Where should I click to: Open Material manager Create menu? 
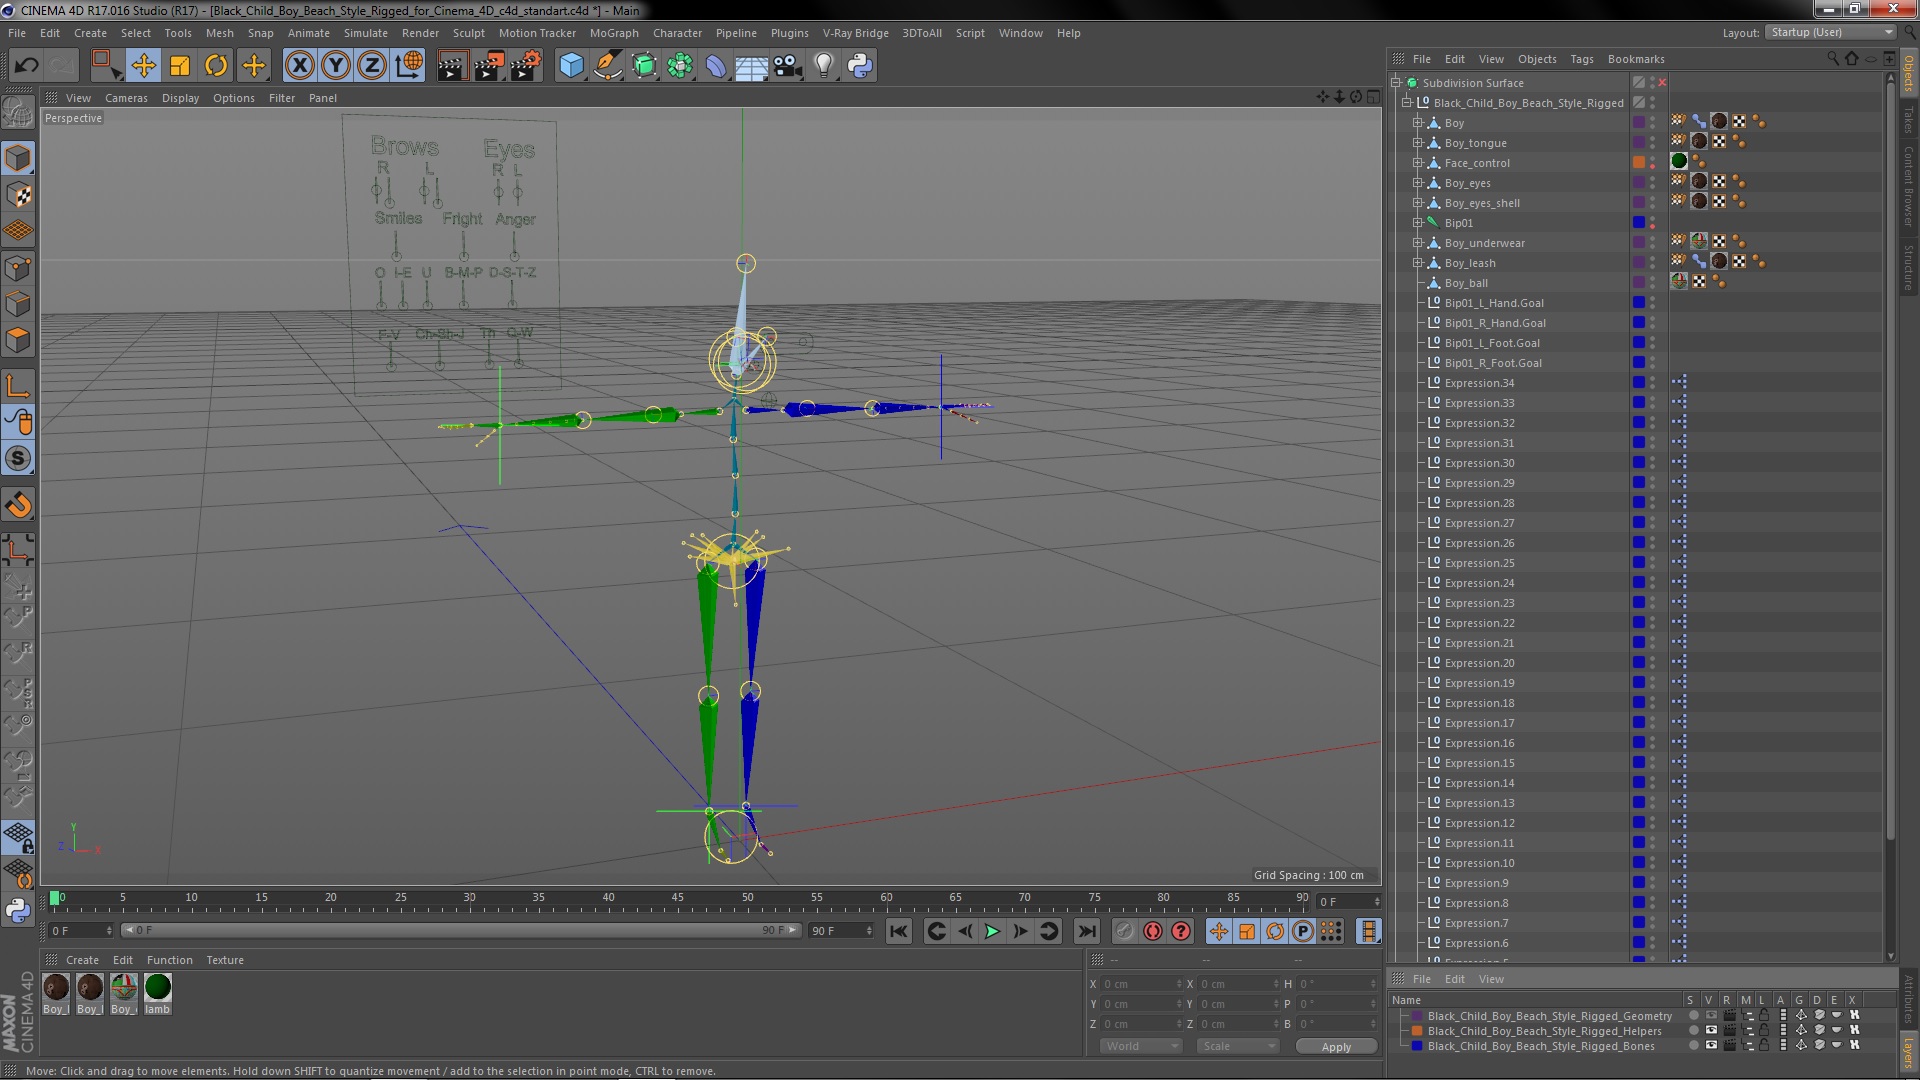pos(82,960)
